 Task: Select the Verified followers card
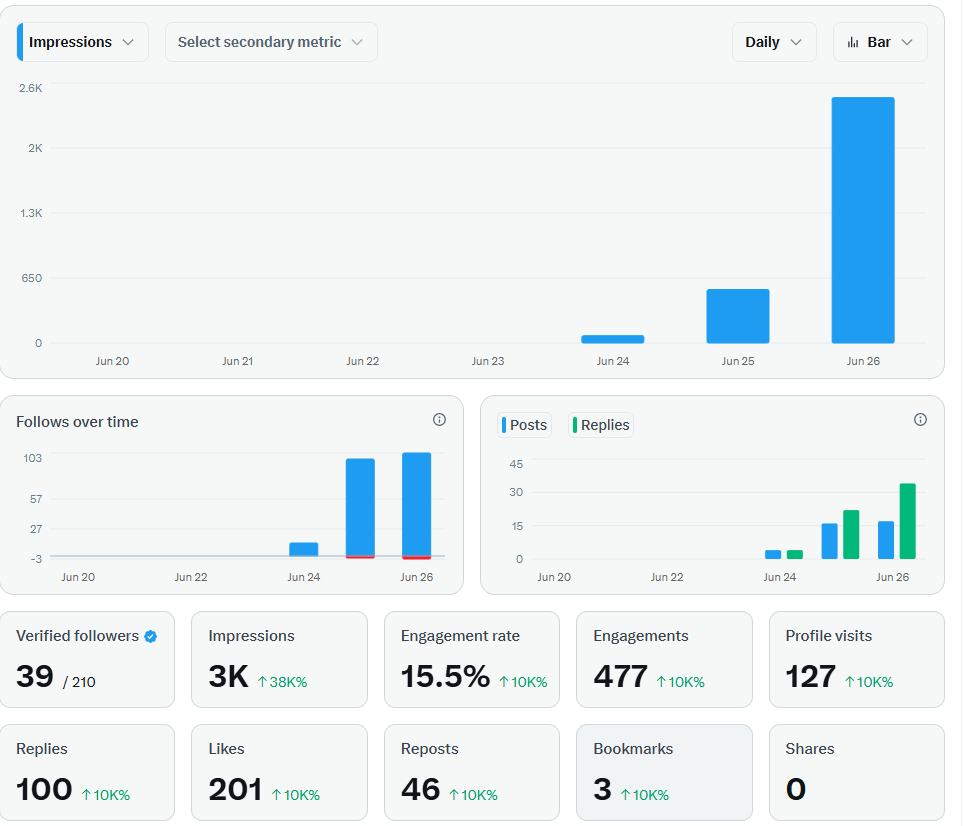pyautogui.click(x=87, y=659)
